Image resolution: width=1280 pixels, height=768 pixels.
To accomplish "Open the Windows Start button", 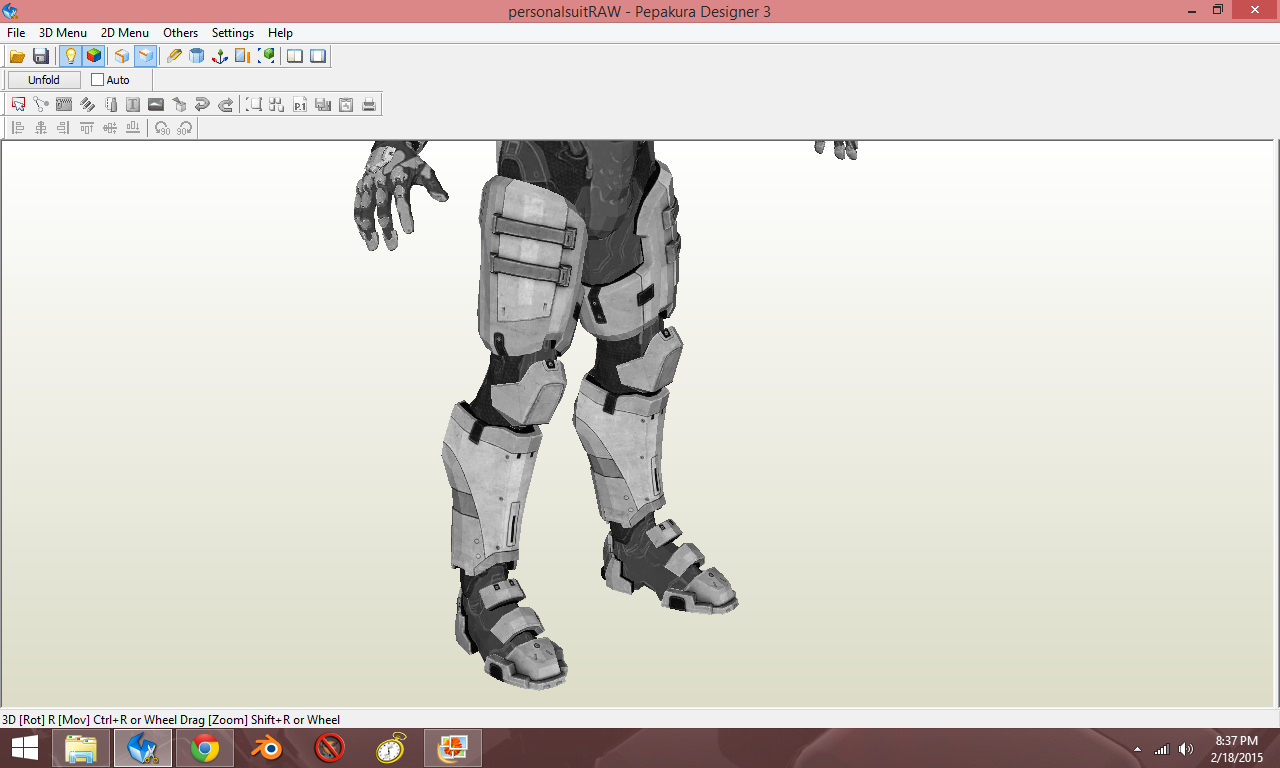I will 25,748.
